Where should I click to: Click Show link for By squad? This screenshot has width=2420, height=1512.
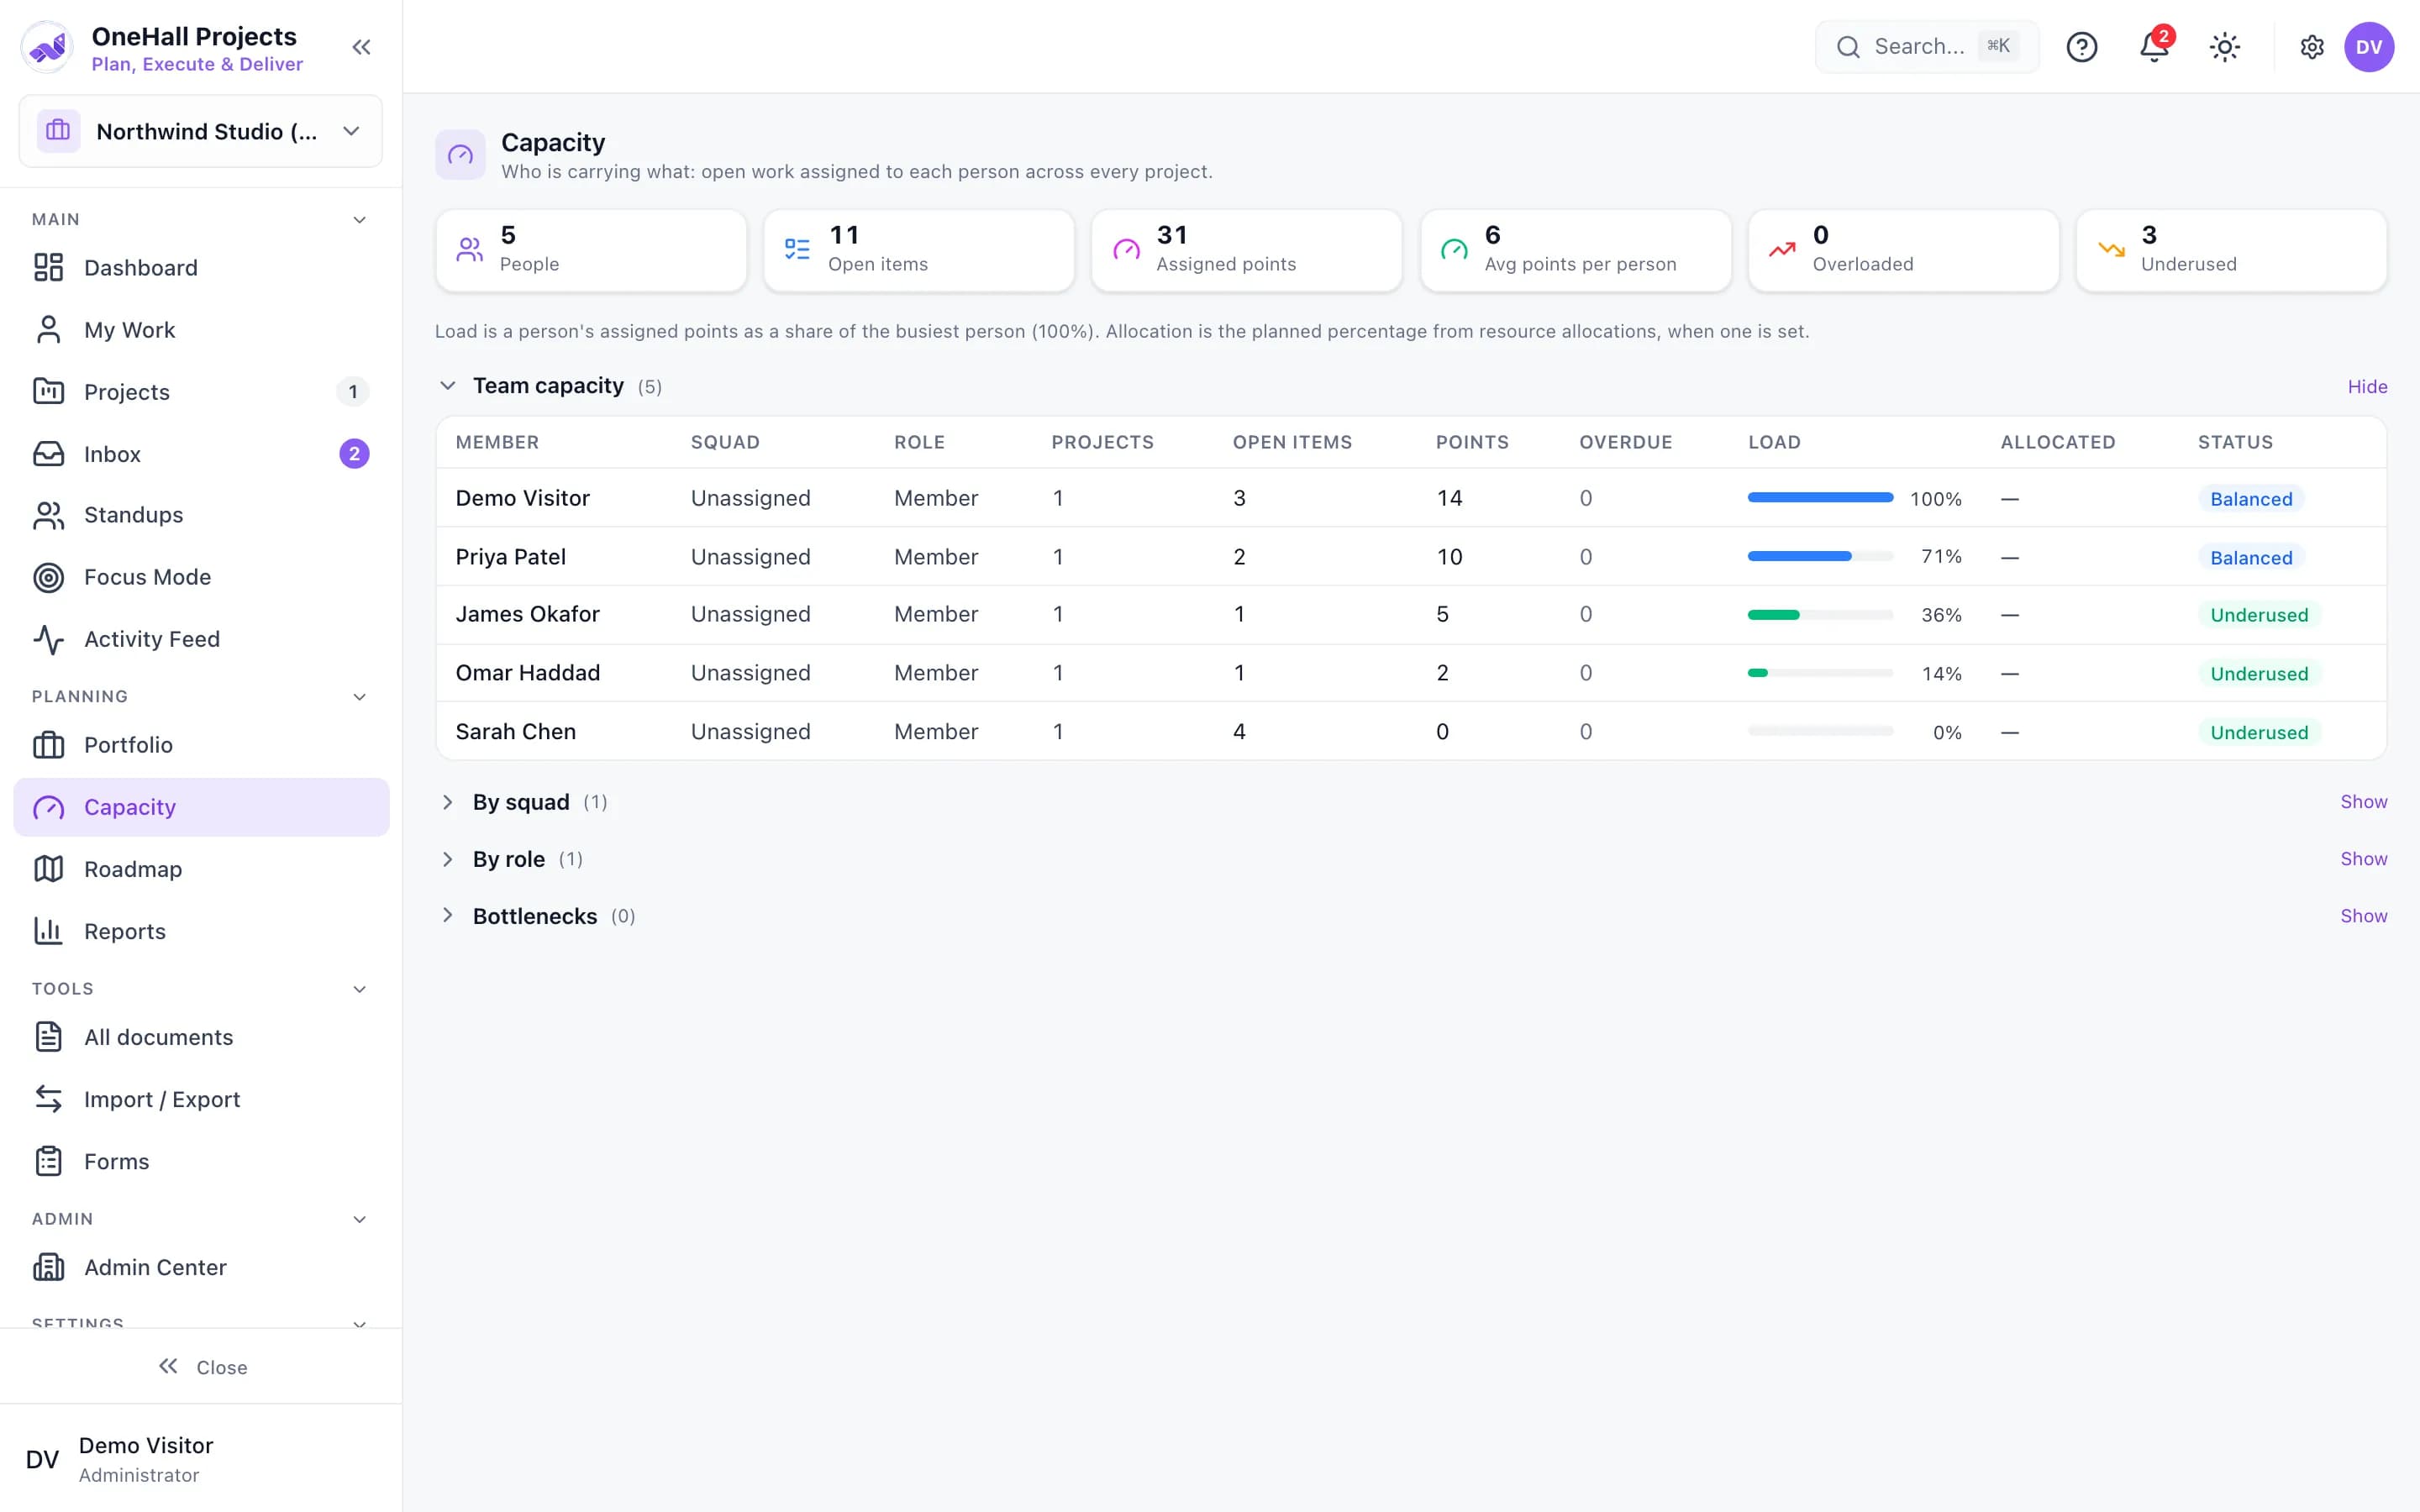(x=2363, y=802)
